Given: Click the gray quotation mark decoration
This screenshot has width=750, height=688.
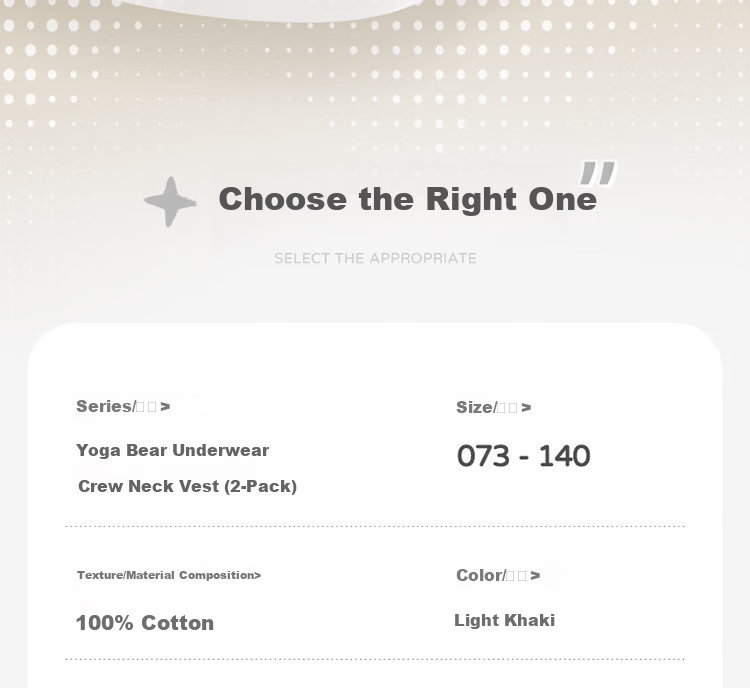Looking at the screenshot, I should click(598, 173).
